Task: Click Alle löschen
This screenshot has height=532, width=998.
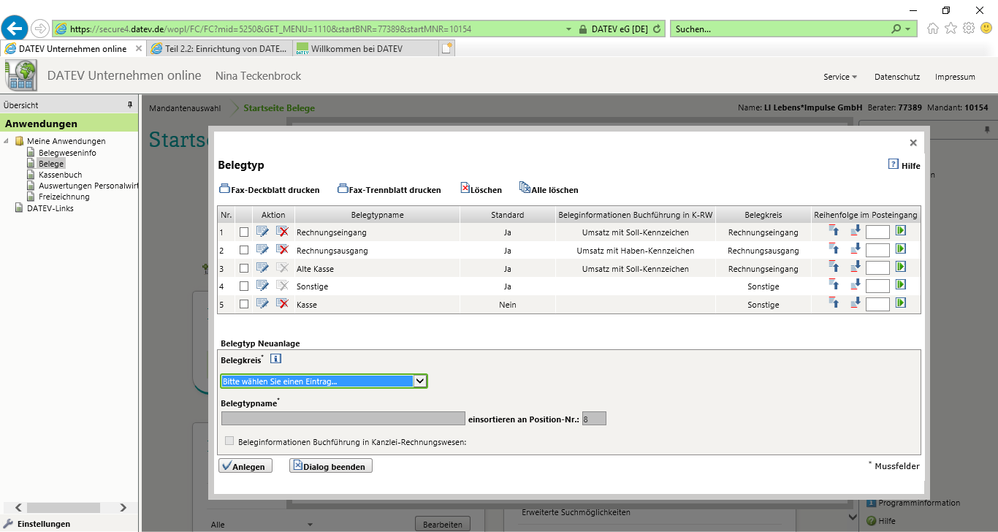Action: coord(549,189)
